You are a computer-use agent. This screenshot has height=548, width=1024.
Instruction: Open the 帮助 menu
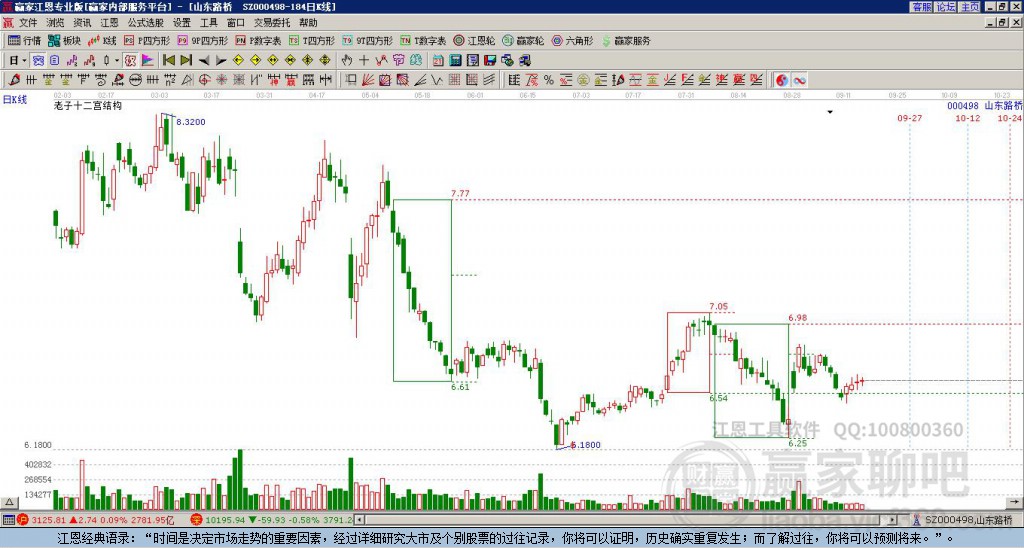(308, 23)
